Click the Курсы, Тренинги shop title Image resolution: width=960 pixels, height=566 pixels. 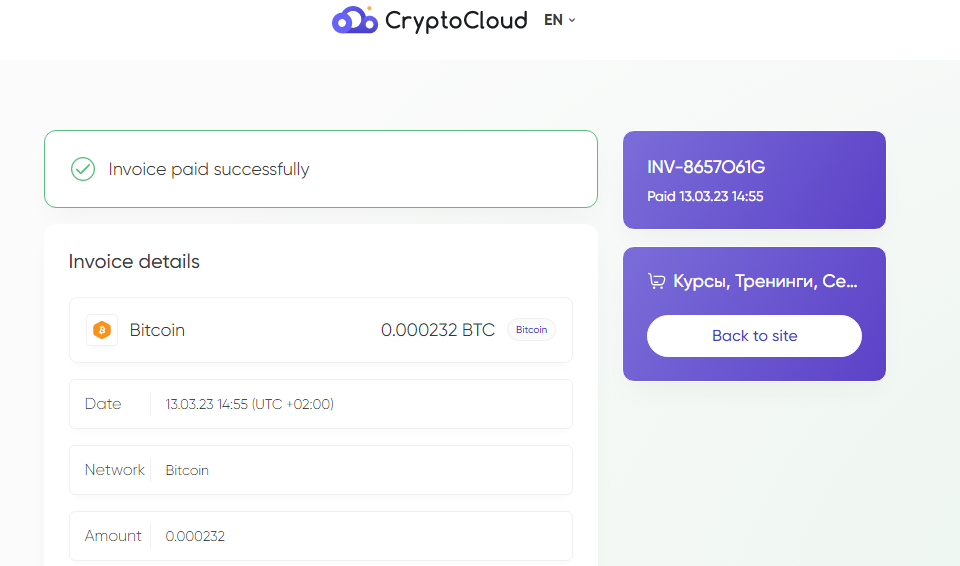click(x=765, y=281)
